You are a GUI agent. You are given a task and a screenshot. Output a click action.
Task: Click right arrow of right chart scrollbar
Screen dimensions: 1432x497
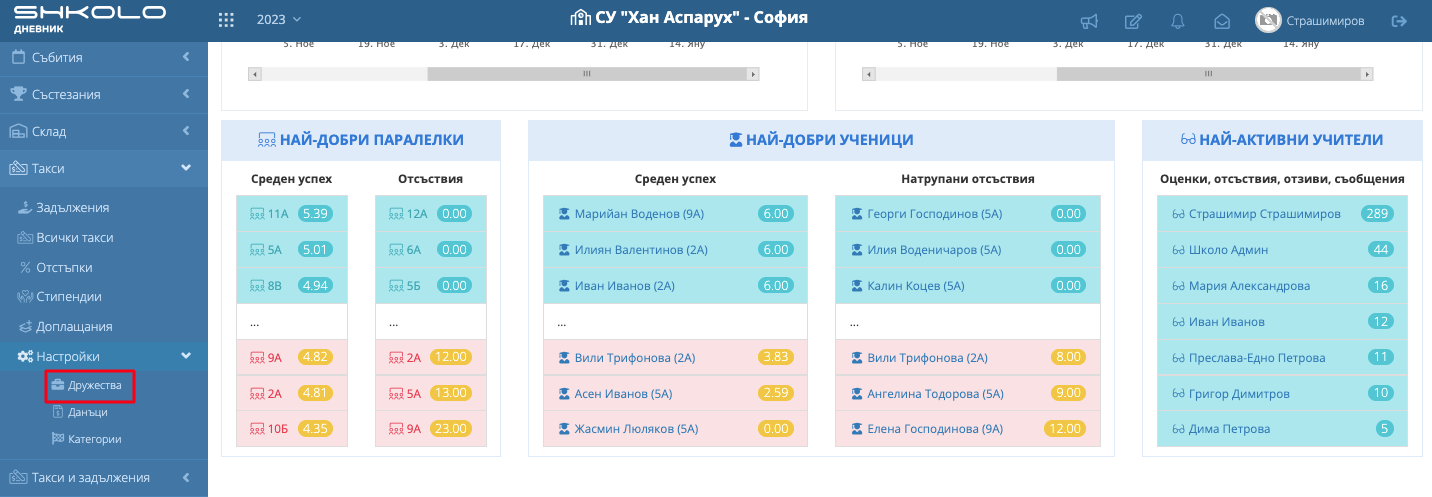[1367, 74]
